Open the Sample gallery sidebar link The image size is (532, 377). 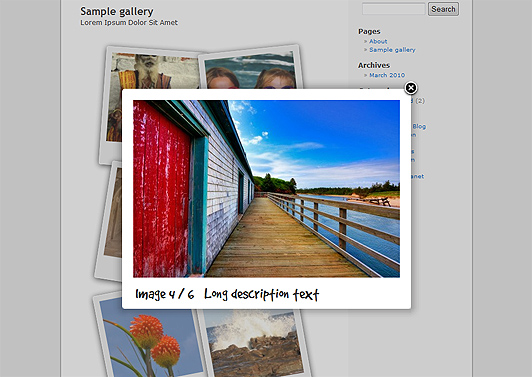pyautogui.click(x=392, y=50)
